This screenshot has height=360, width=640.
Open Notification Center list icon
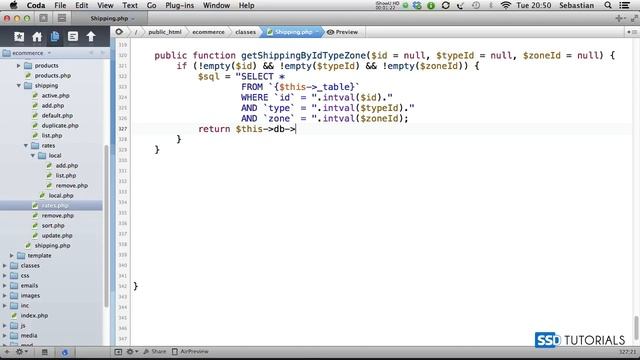click(x=624, y=5)
